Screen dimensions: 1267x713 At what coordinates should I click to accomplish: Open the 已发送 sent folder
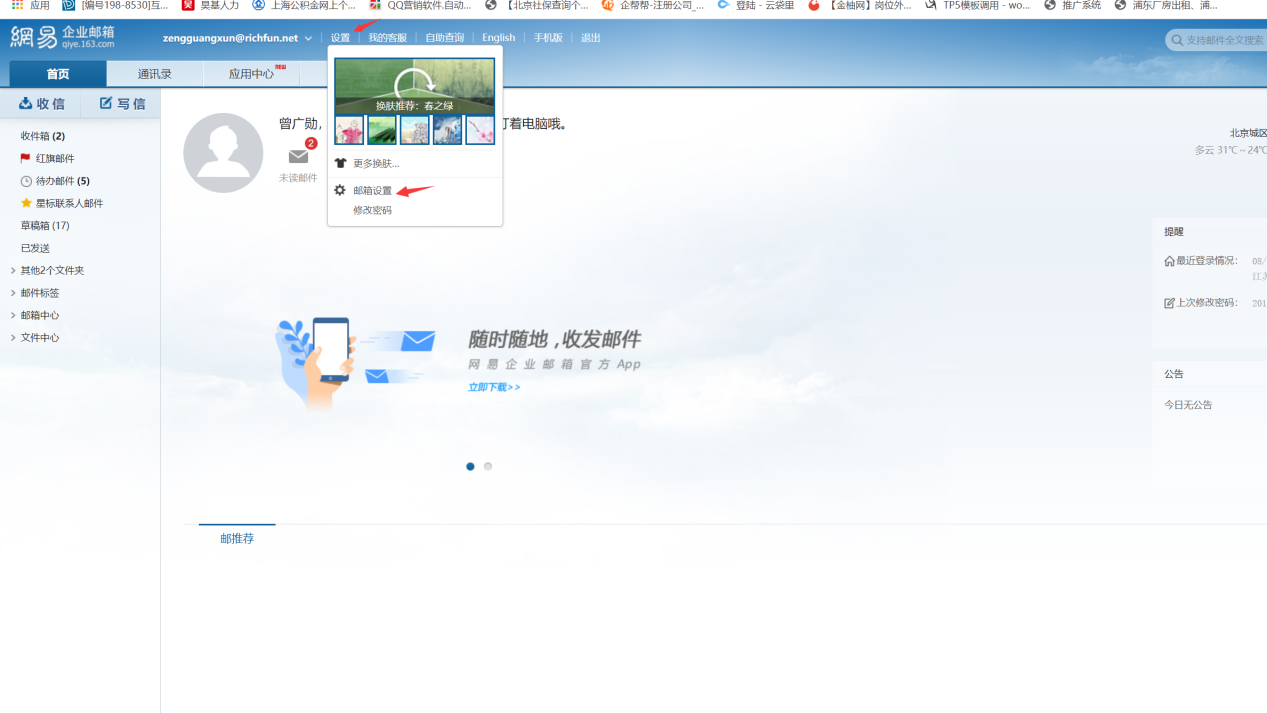tap(35, 248)
